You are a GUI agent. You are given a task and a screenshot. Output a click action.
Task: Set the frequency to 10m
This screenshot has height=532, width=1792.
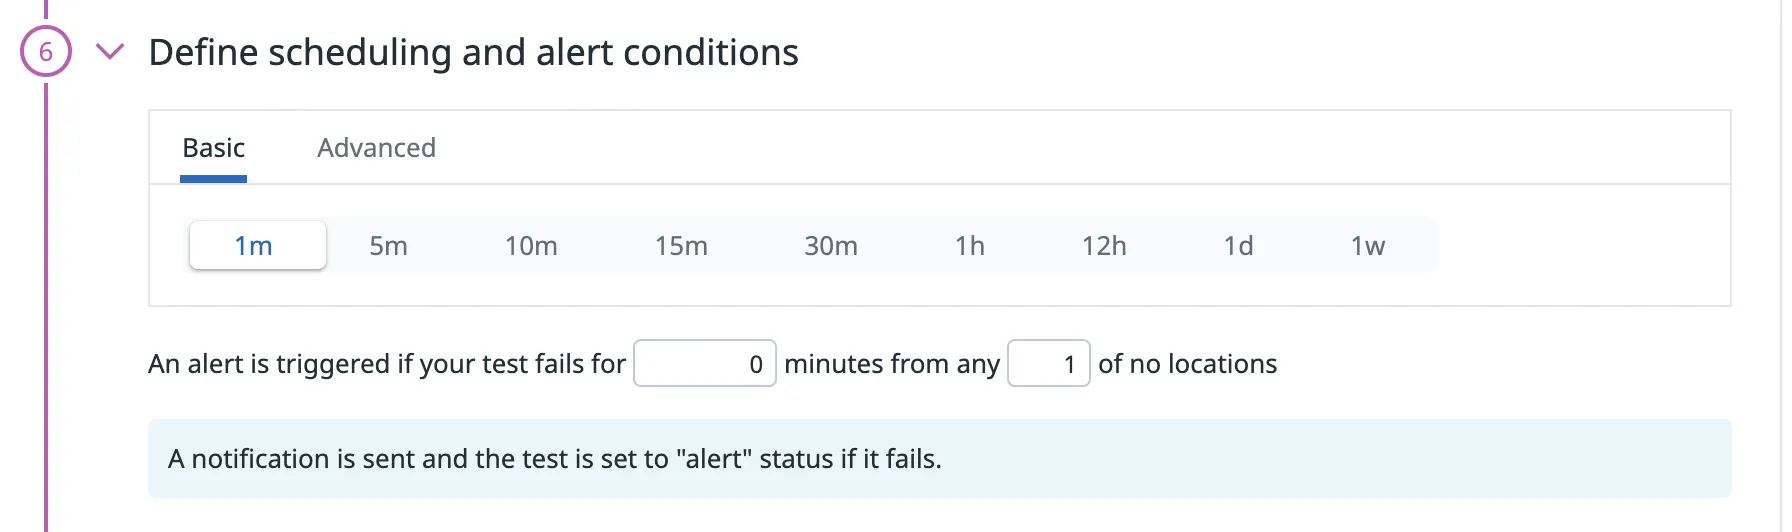tap(531, 246)
